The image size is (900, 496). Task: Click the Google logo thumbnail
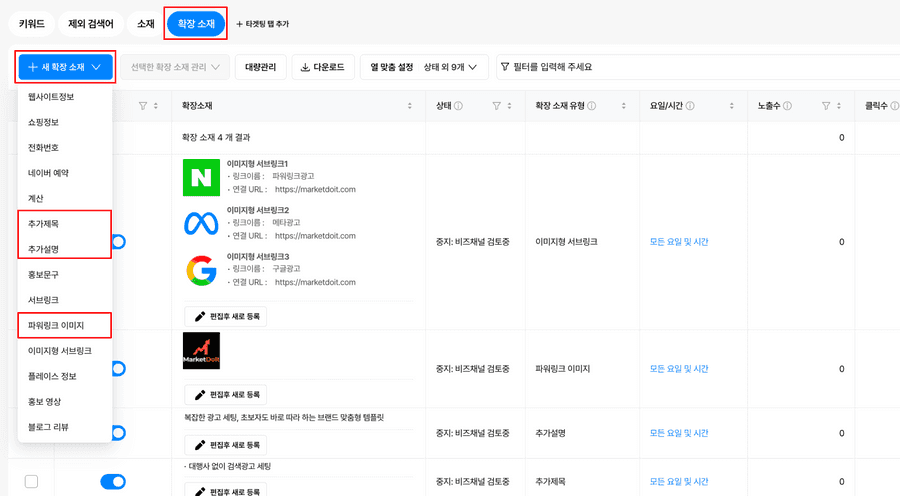[201, 270]
